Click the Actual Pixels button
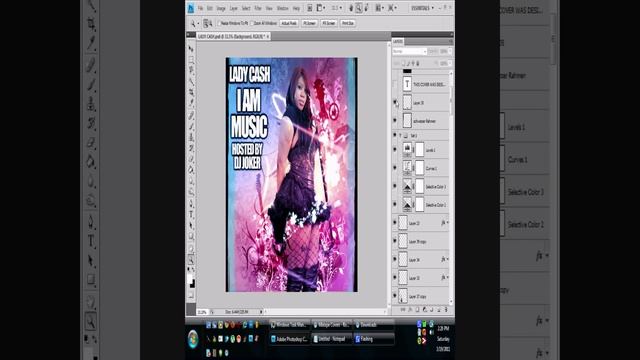The width and height of the screenshot is (640, 360). [x=289, y=23]
